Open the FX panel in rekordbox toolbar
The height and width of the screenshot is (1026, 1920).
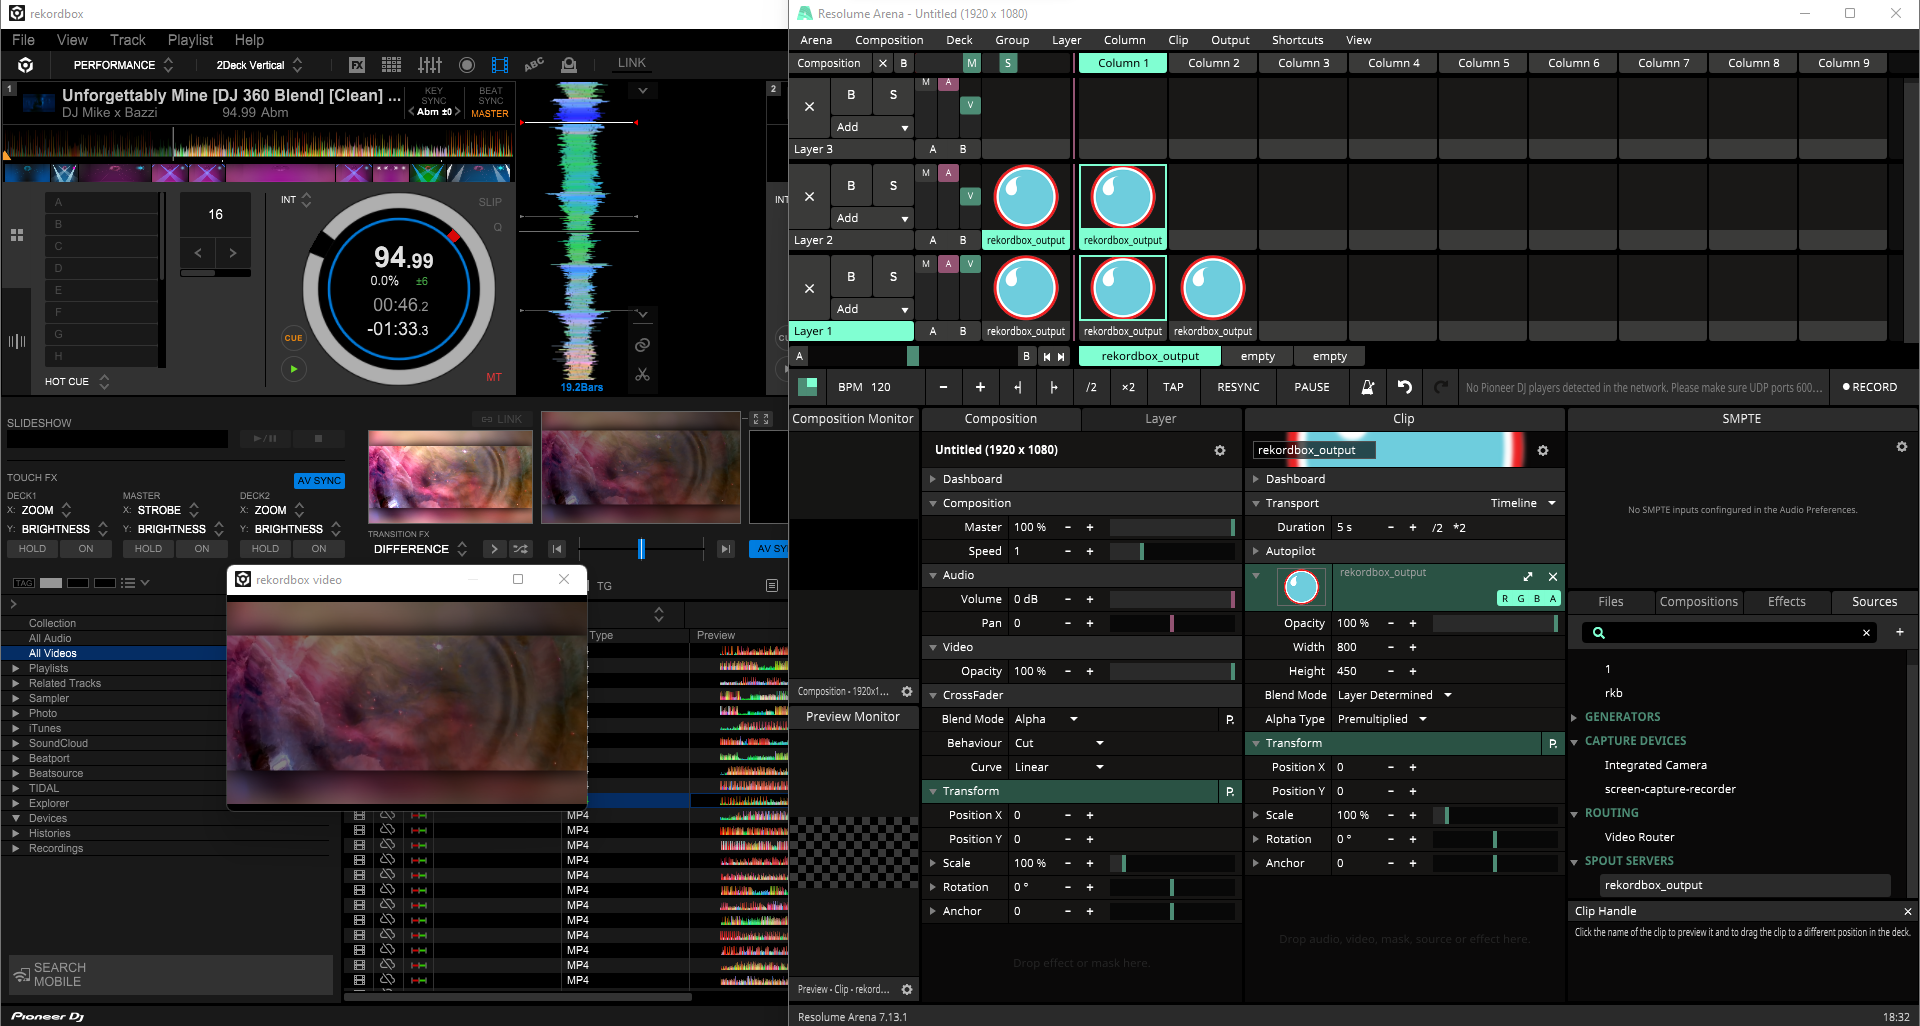pyautogui.click(x=357, y=65)
